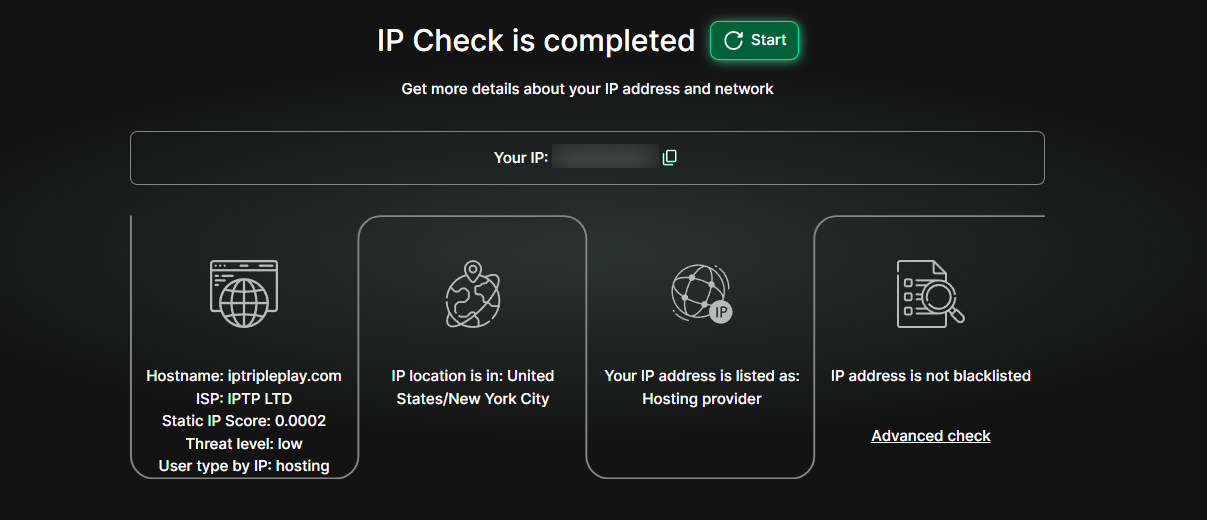
Task: Click the Your IP label
Action: click(521, 157)
